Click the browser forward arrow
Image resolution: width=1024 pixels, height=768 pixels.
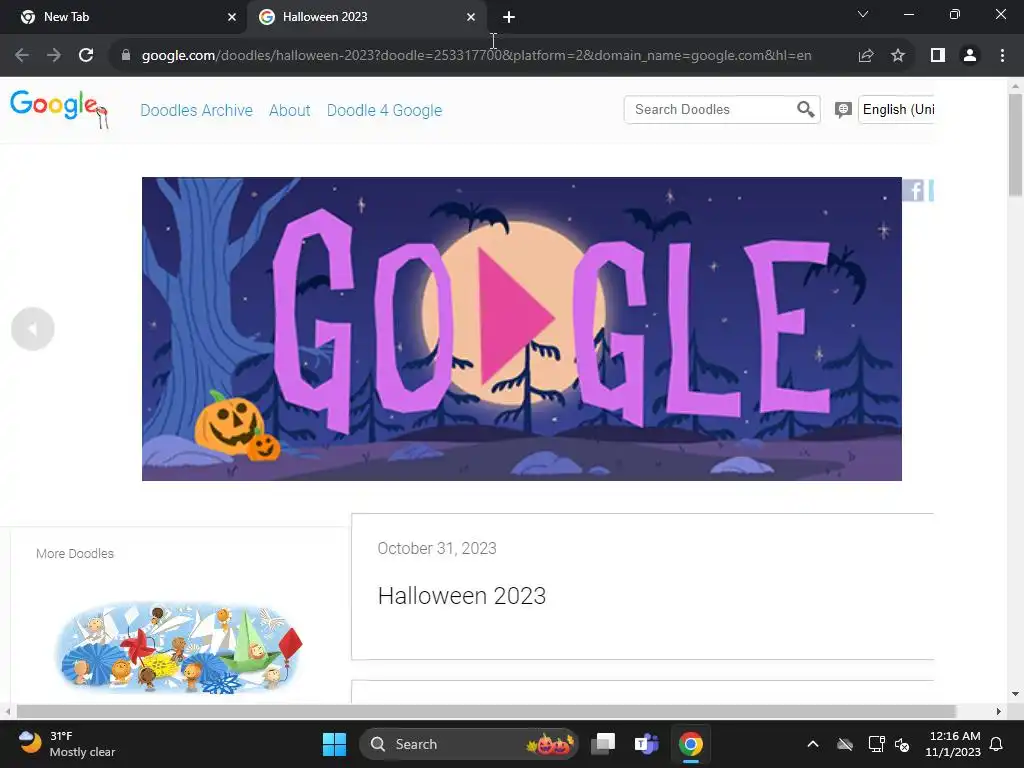coord(54,56)
